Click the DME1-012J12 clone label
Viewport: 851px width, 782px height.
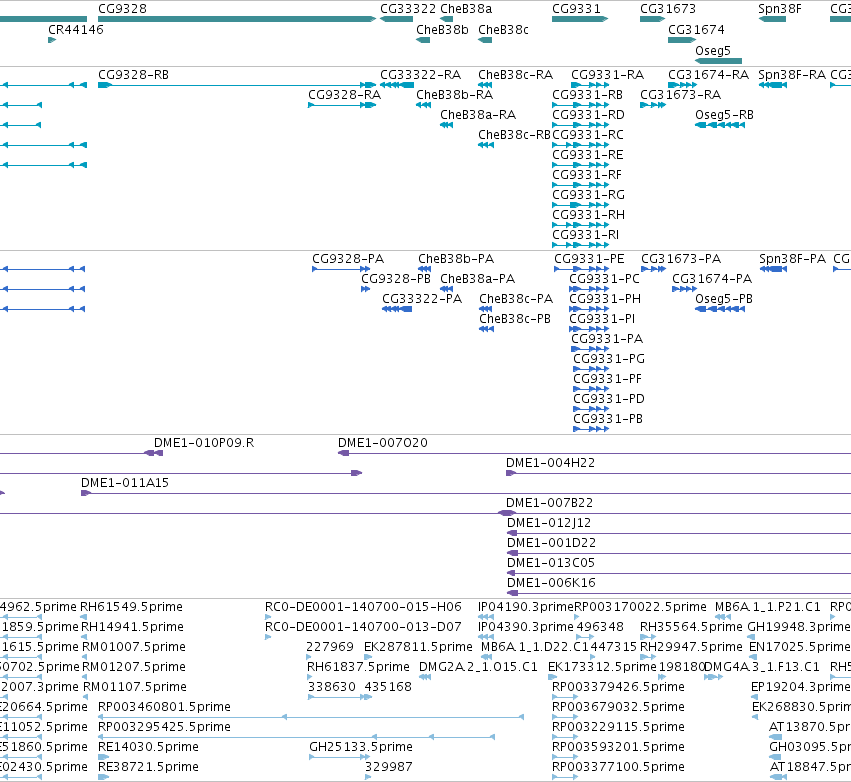[x=549, y=523]
